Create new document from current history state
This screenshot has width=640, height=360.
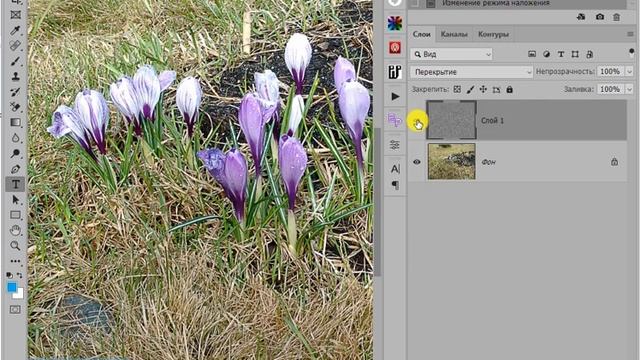point(581,17)
